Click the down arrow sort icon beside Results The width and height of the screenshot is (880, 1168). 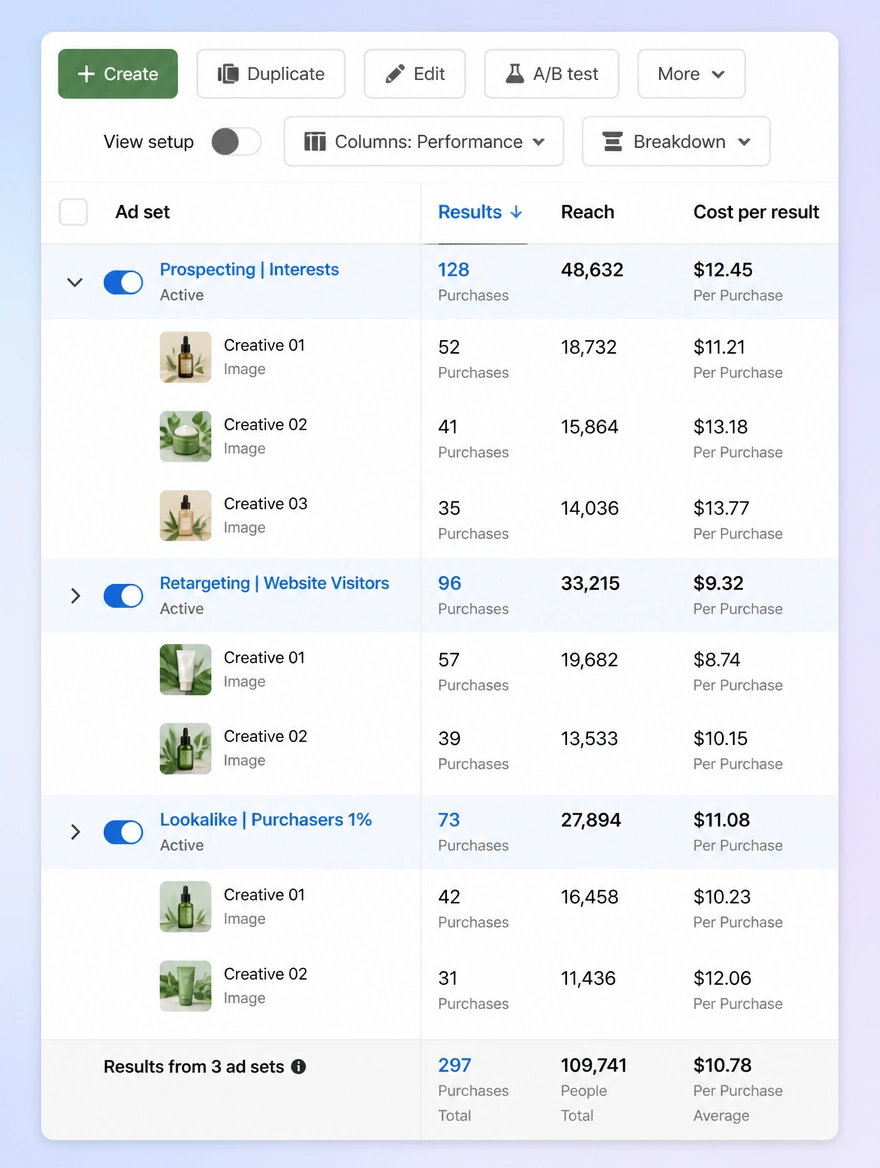coord(516,212)
